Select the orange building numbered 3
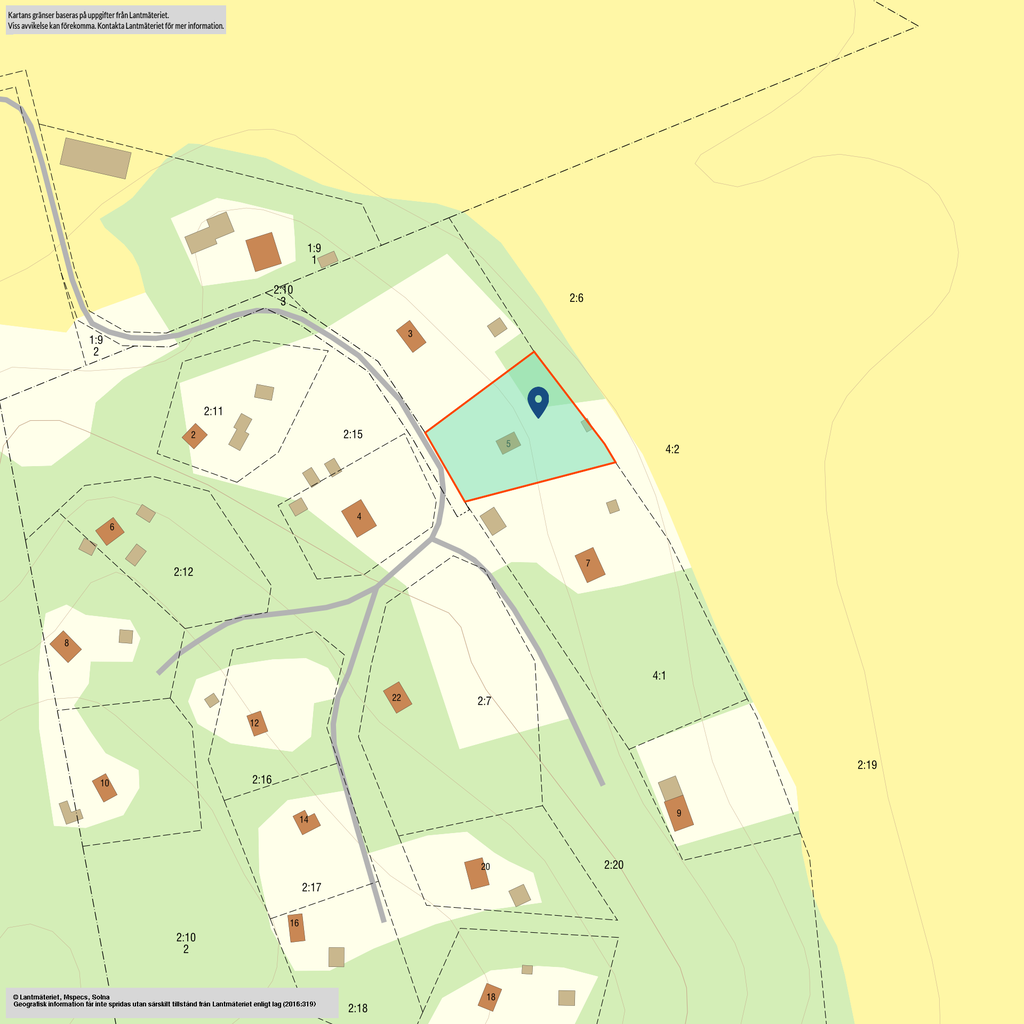Image resolution: width=1024 pixels, height=1024 pixels. click(410, 335)
